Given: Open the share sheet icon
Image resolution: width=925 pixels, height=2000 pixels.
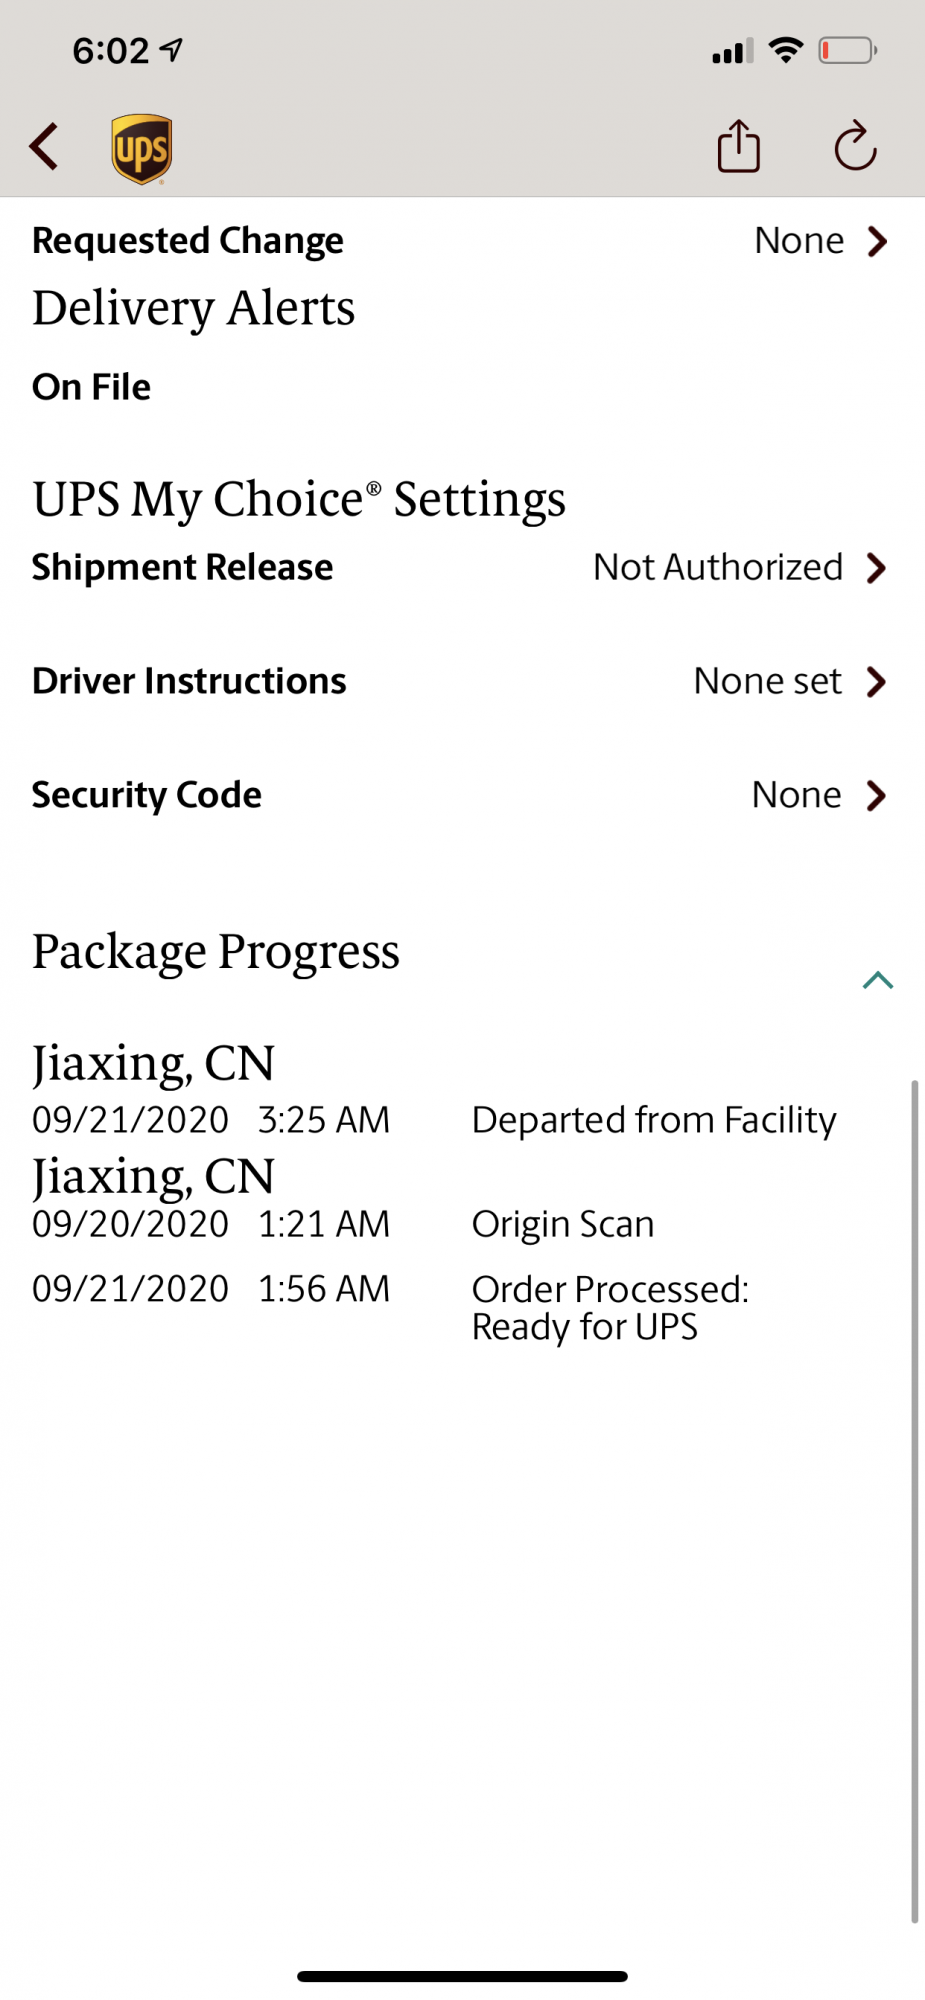Looking at the screenshot, I should pos(739,147).
